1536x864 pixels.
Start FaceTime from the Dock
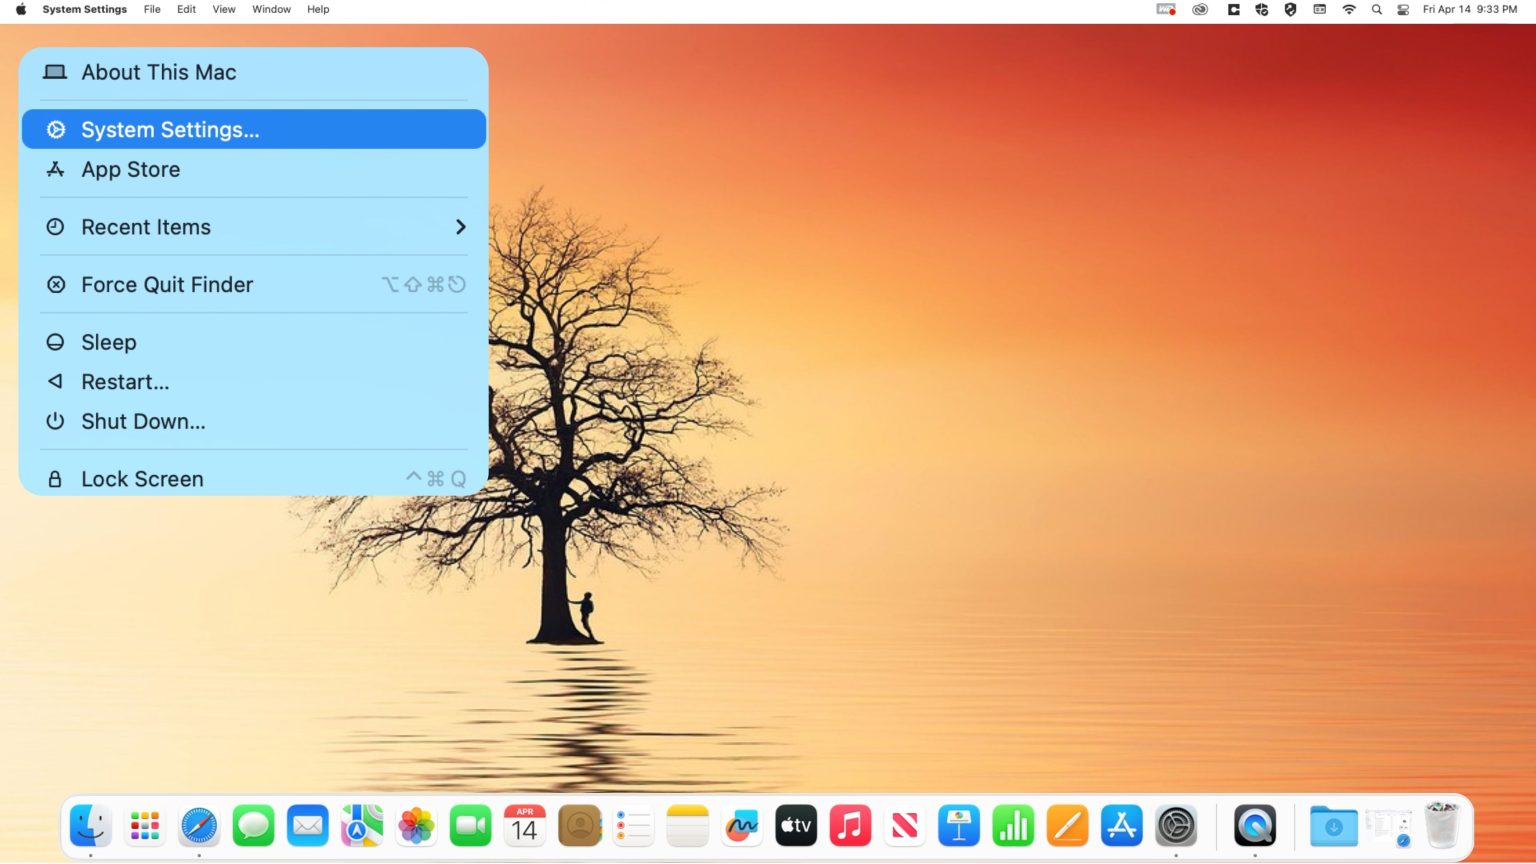click(x=470, y=826)
